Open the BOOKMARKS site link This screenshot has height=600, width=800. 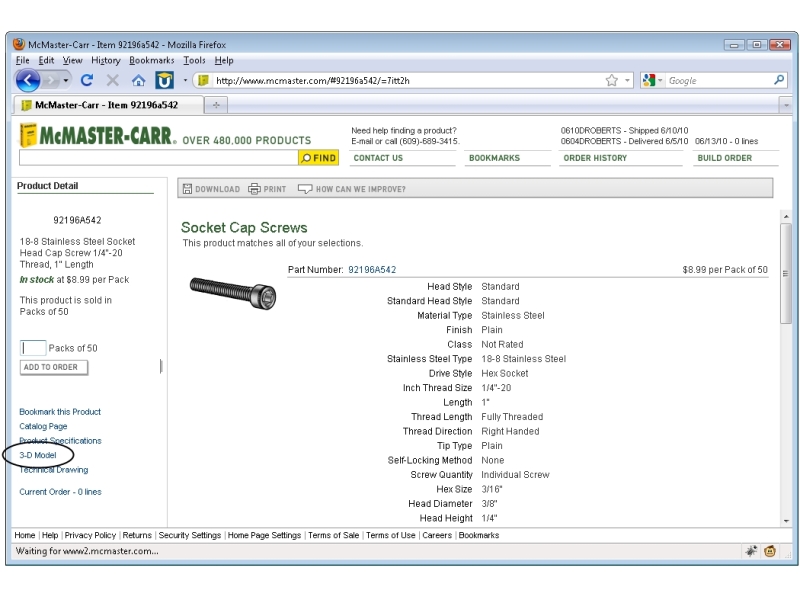[494, 158]
